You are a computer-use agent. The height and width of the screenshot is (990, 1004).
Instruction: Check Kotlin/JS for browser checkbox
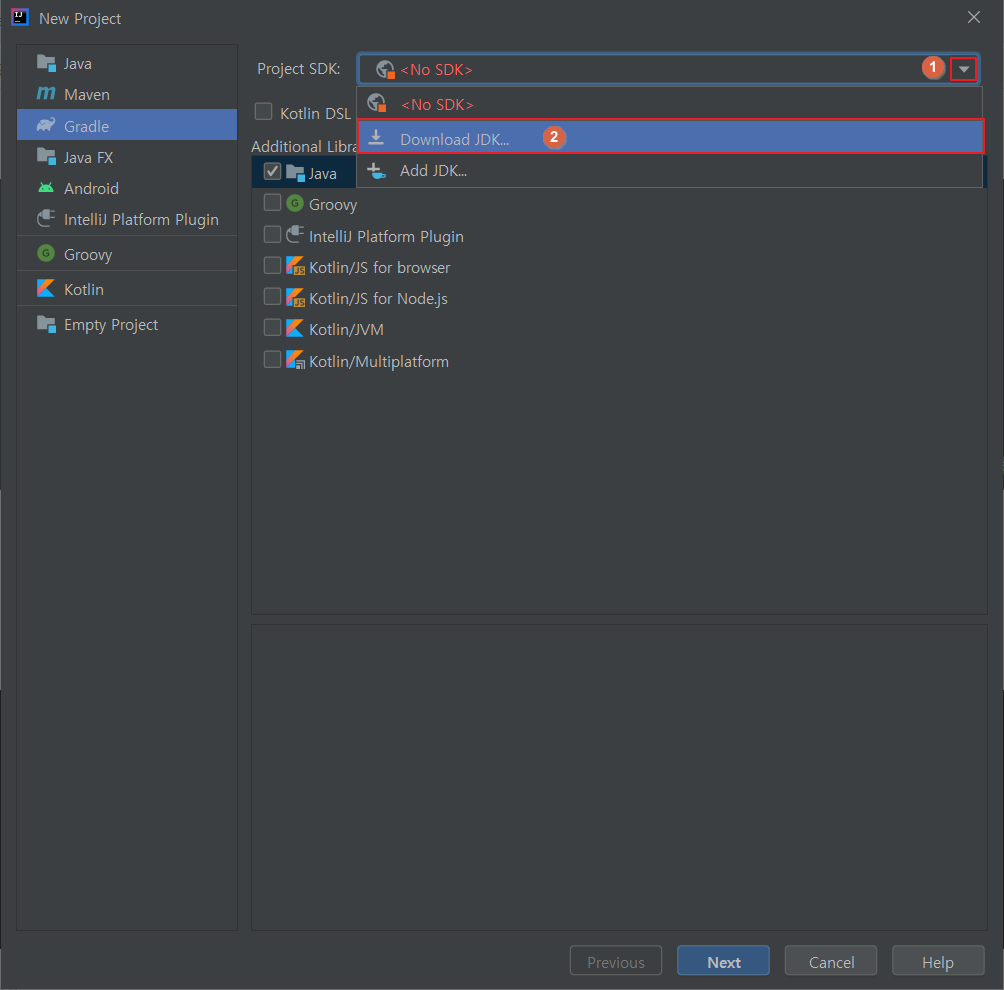pyautogui.click(x=273, y=265)
